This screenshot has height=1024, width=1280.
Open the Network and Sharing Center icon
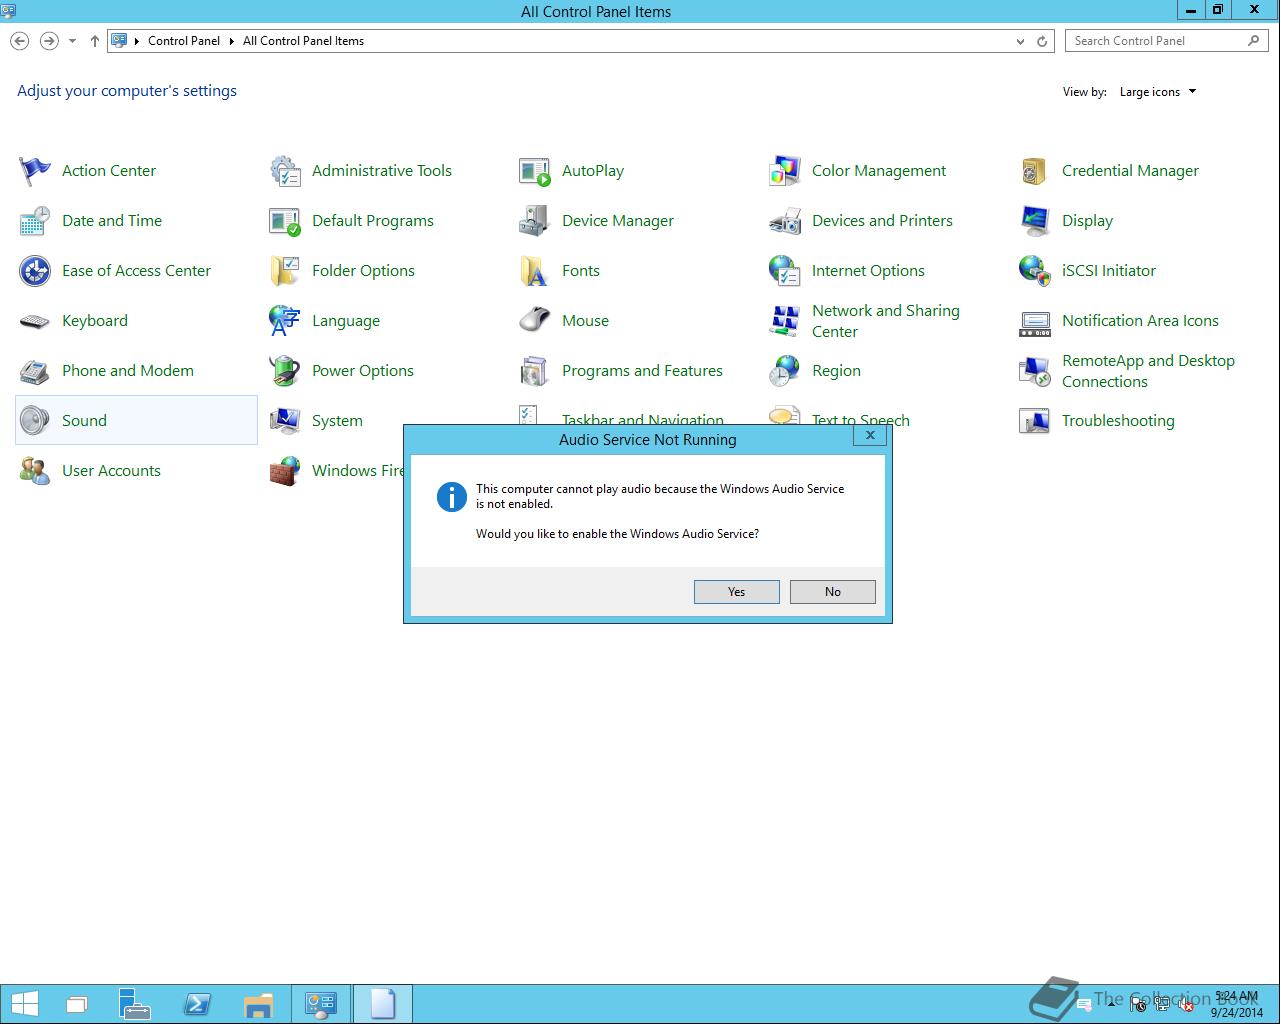tap(785, 321)
